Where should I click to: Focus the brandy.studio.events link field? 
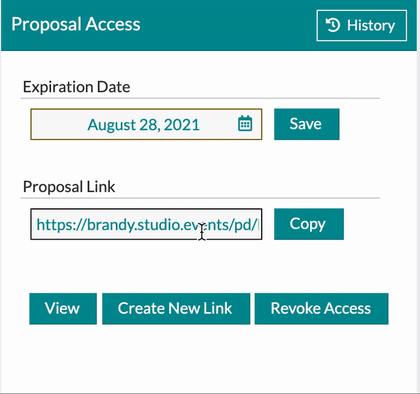pyautogui.click(x=146, y=224)
